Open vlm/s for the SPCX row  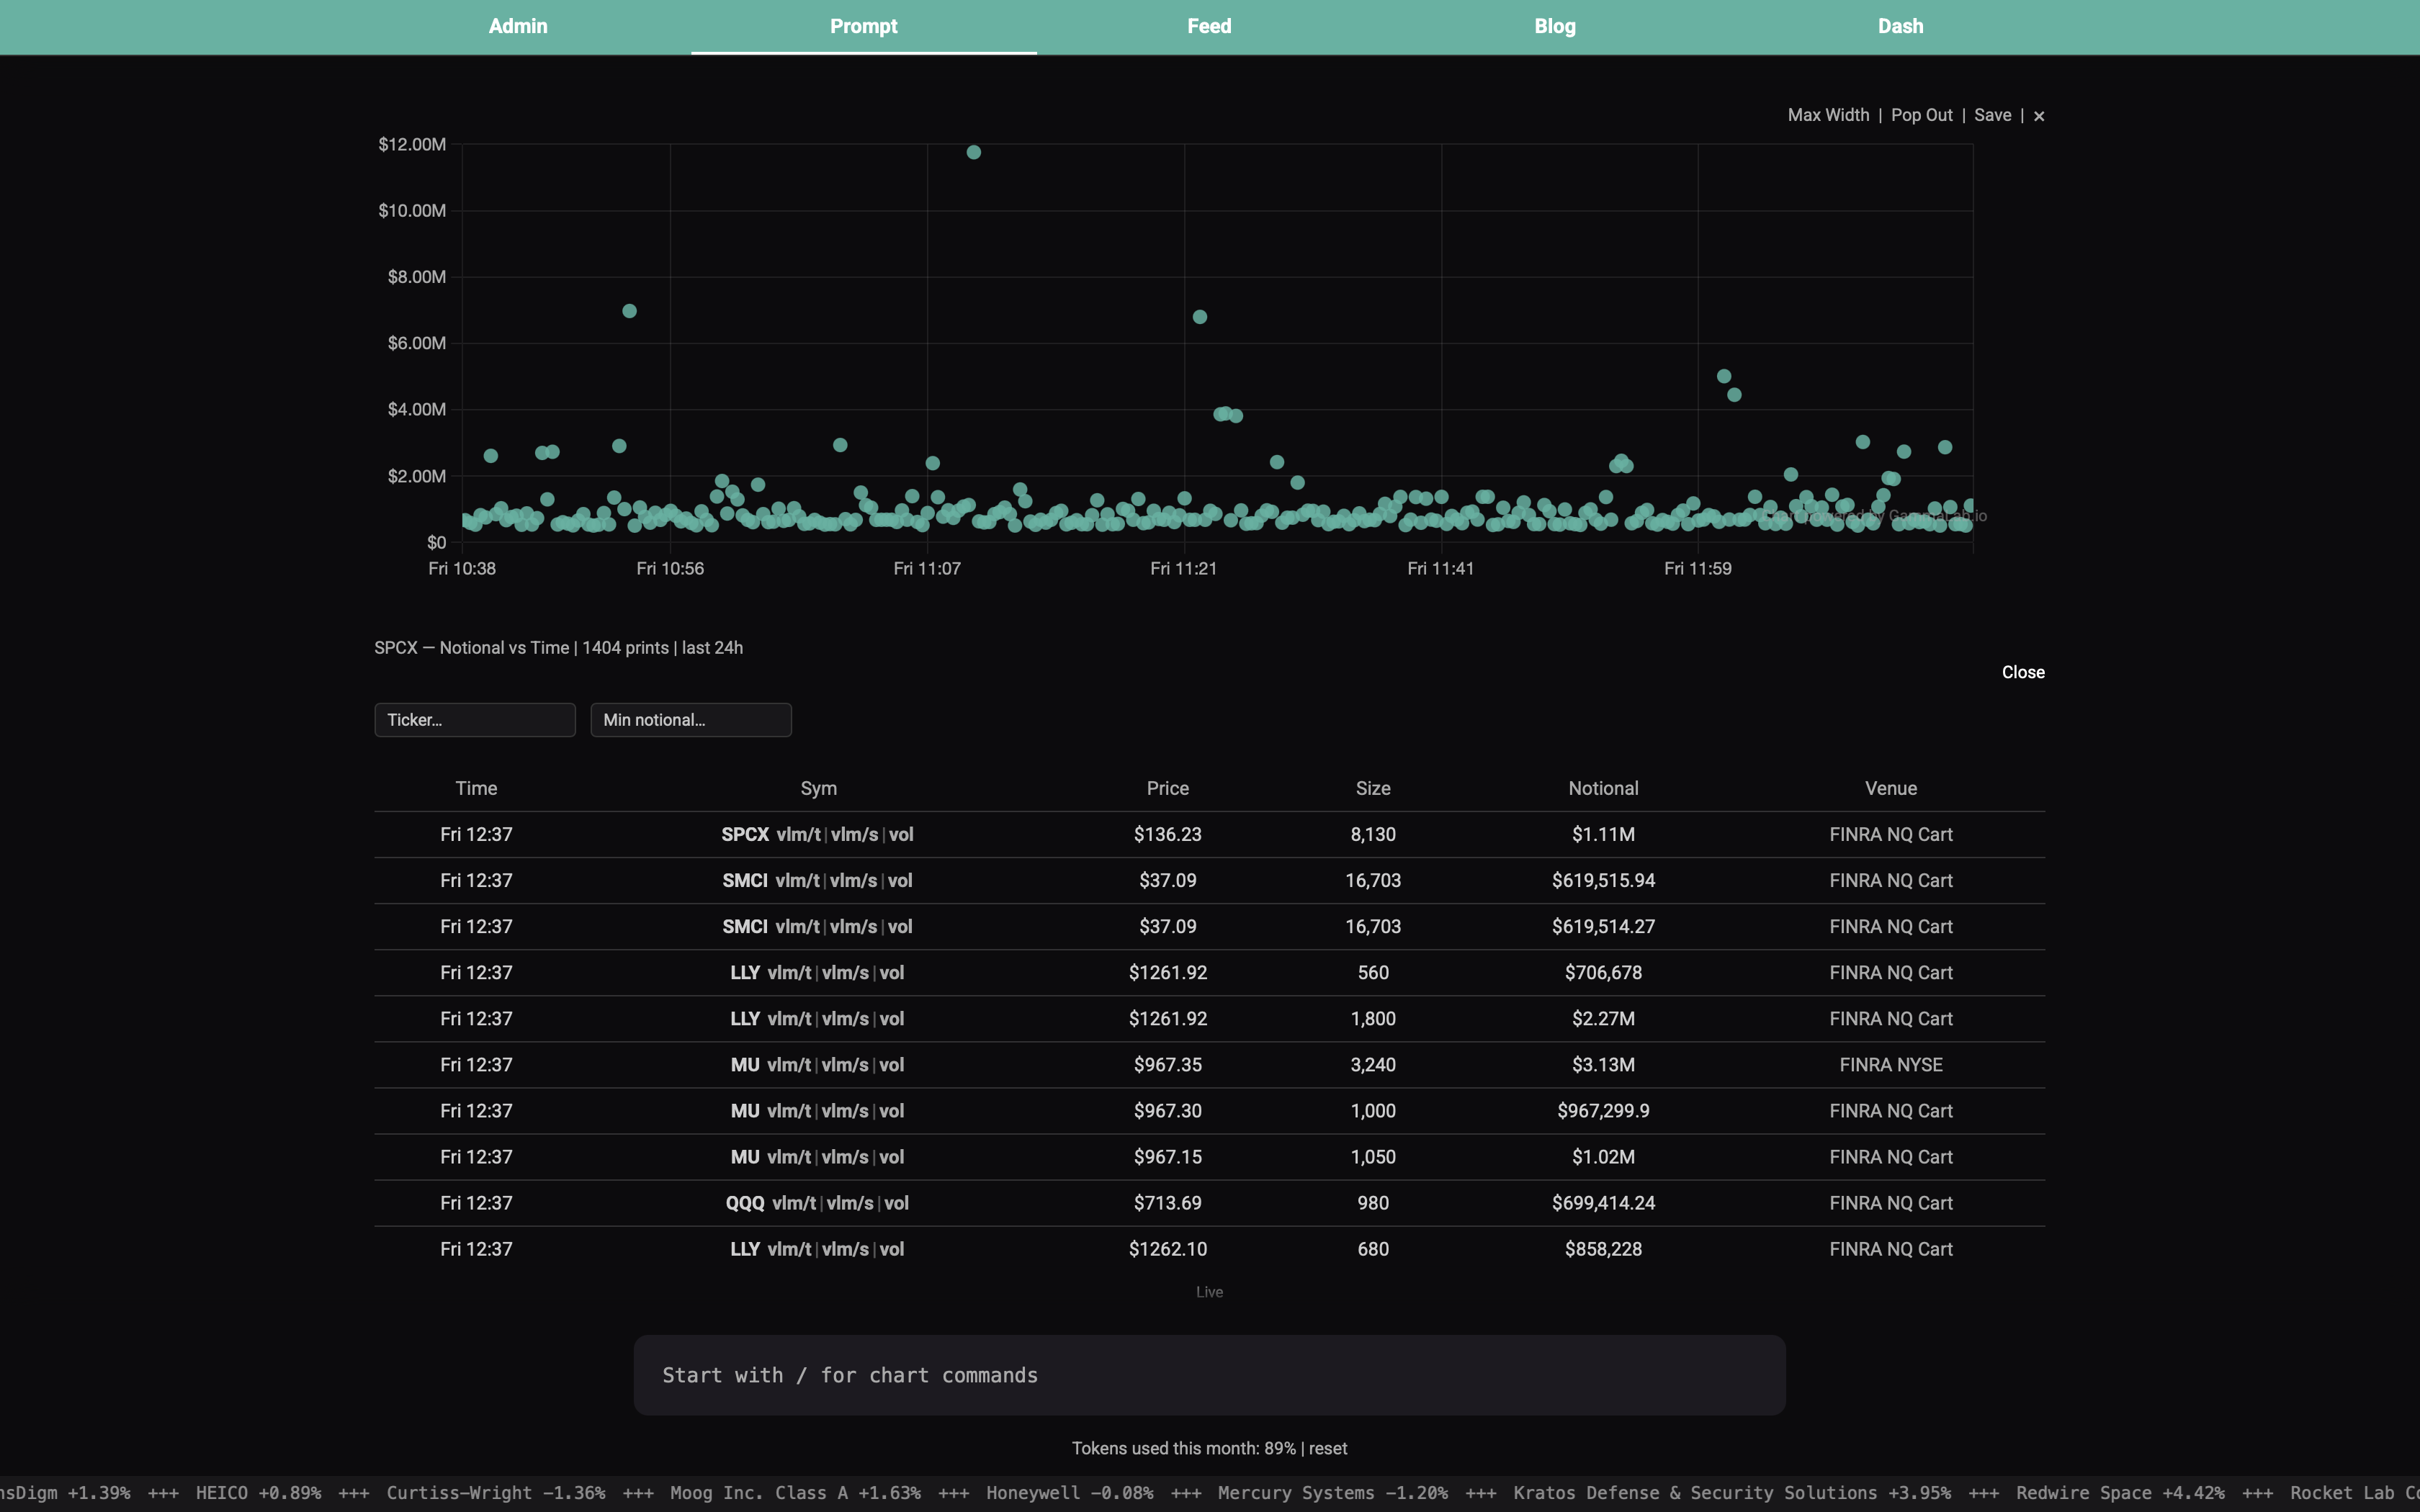[x=854, y=834]
